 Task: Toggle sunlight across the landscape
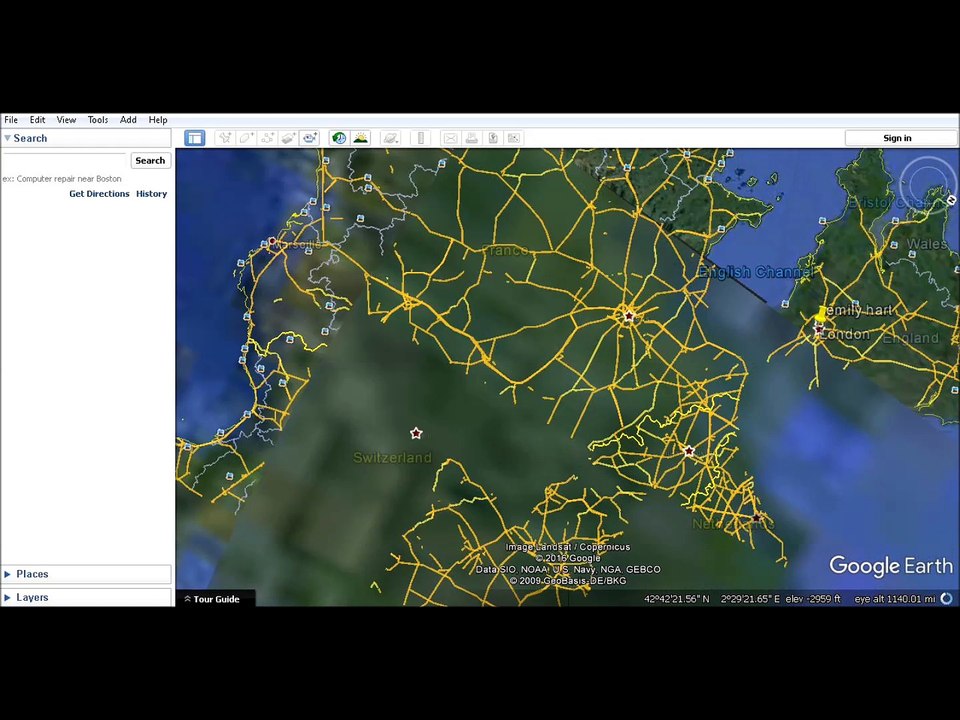point(361,138)
